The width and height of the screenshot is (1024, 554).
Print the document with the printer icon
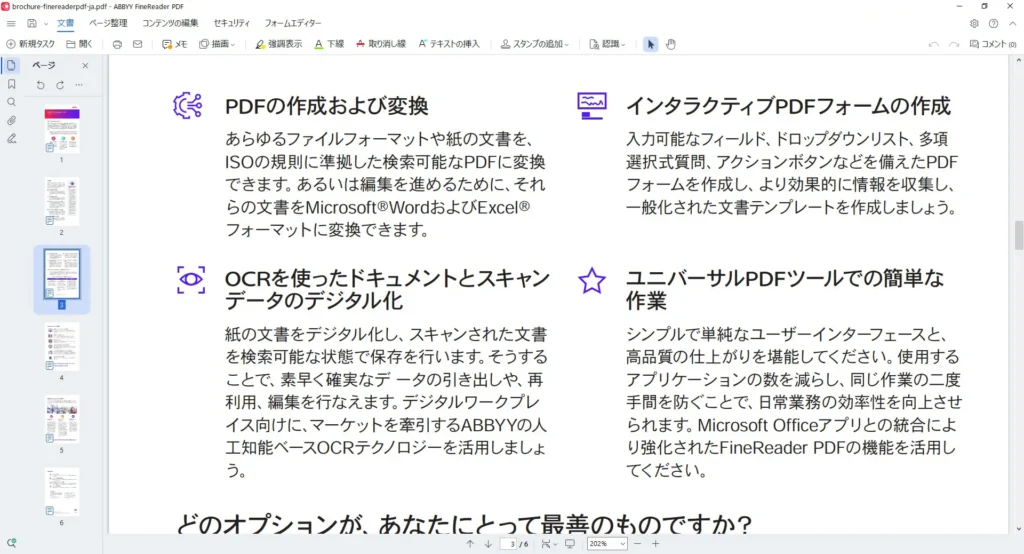click(117, 44)
